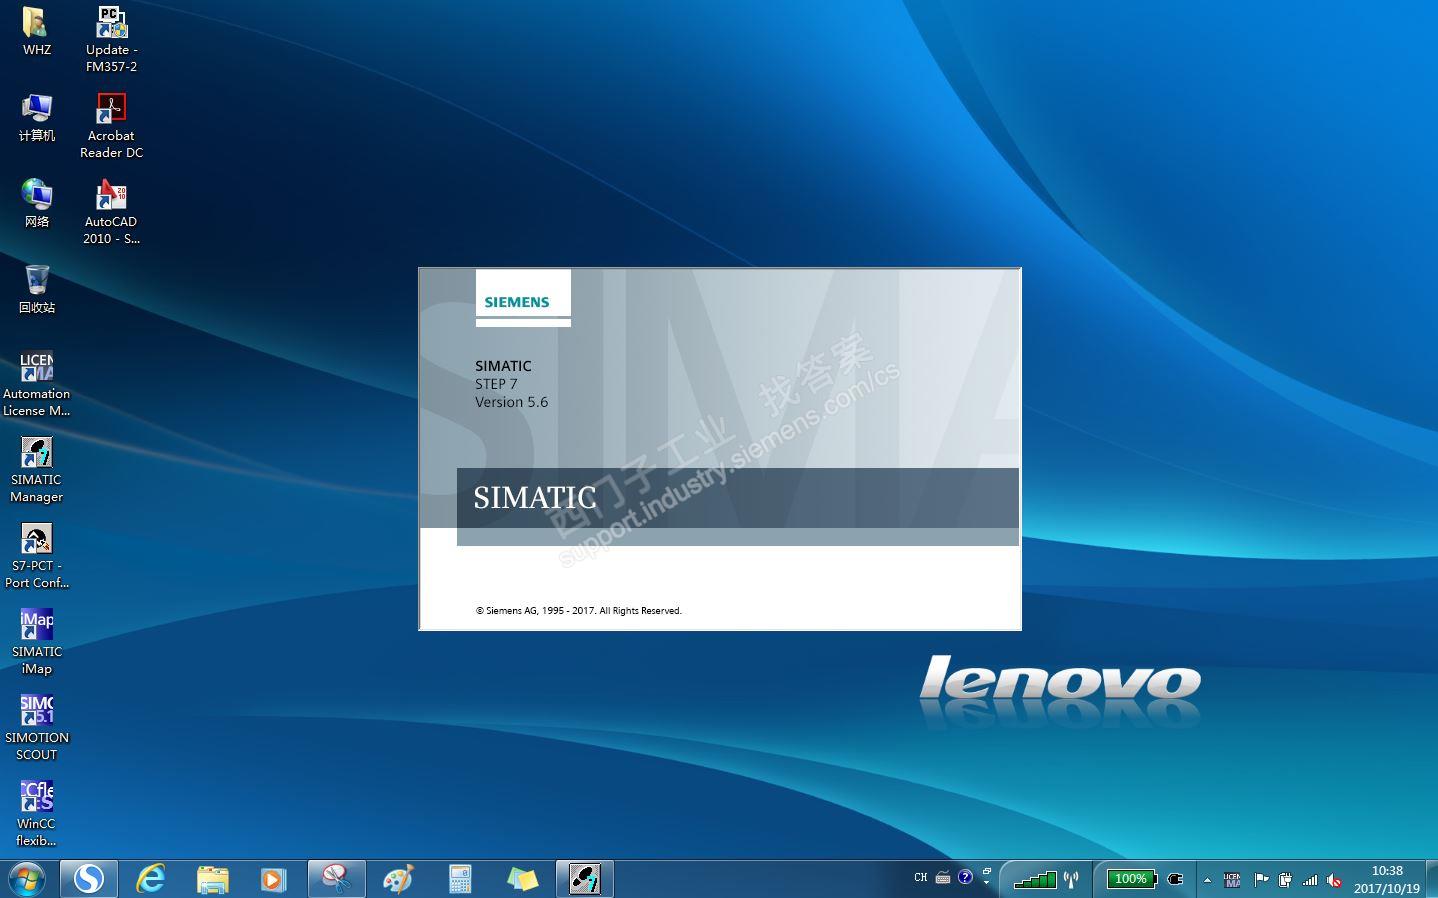
Task: Open the network signal tray icon
Action: point(1310,880)
